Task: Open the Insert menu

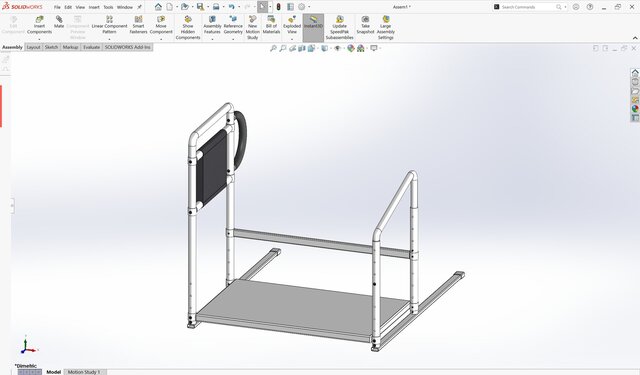Action: [94, 7]
